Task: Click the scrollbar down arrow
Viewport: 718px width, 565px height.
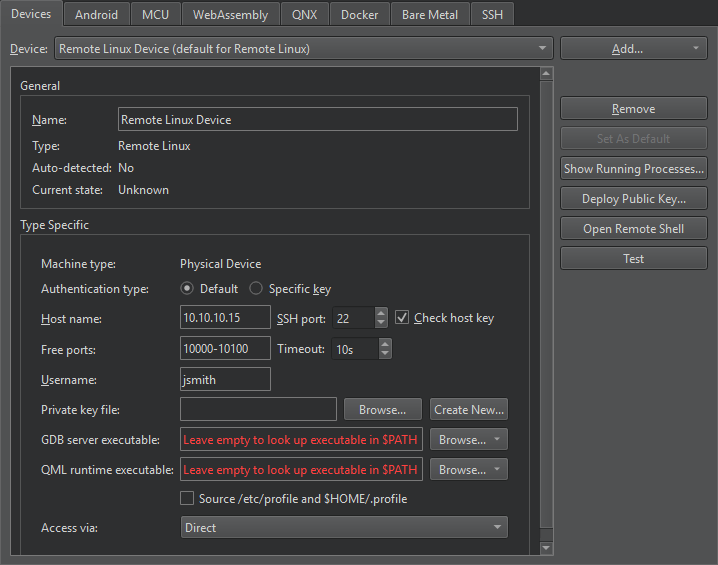Action: [546, 548]
